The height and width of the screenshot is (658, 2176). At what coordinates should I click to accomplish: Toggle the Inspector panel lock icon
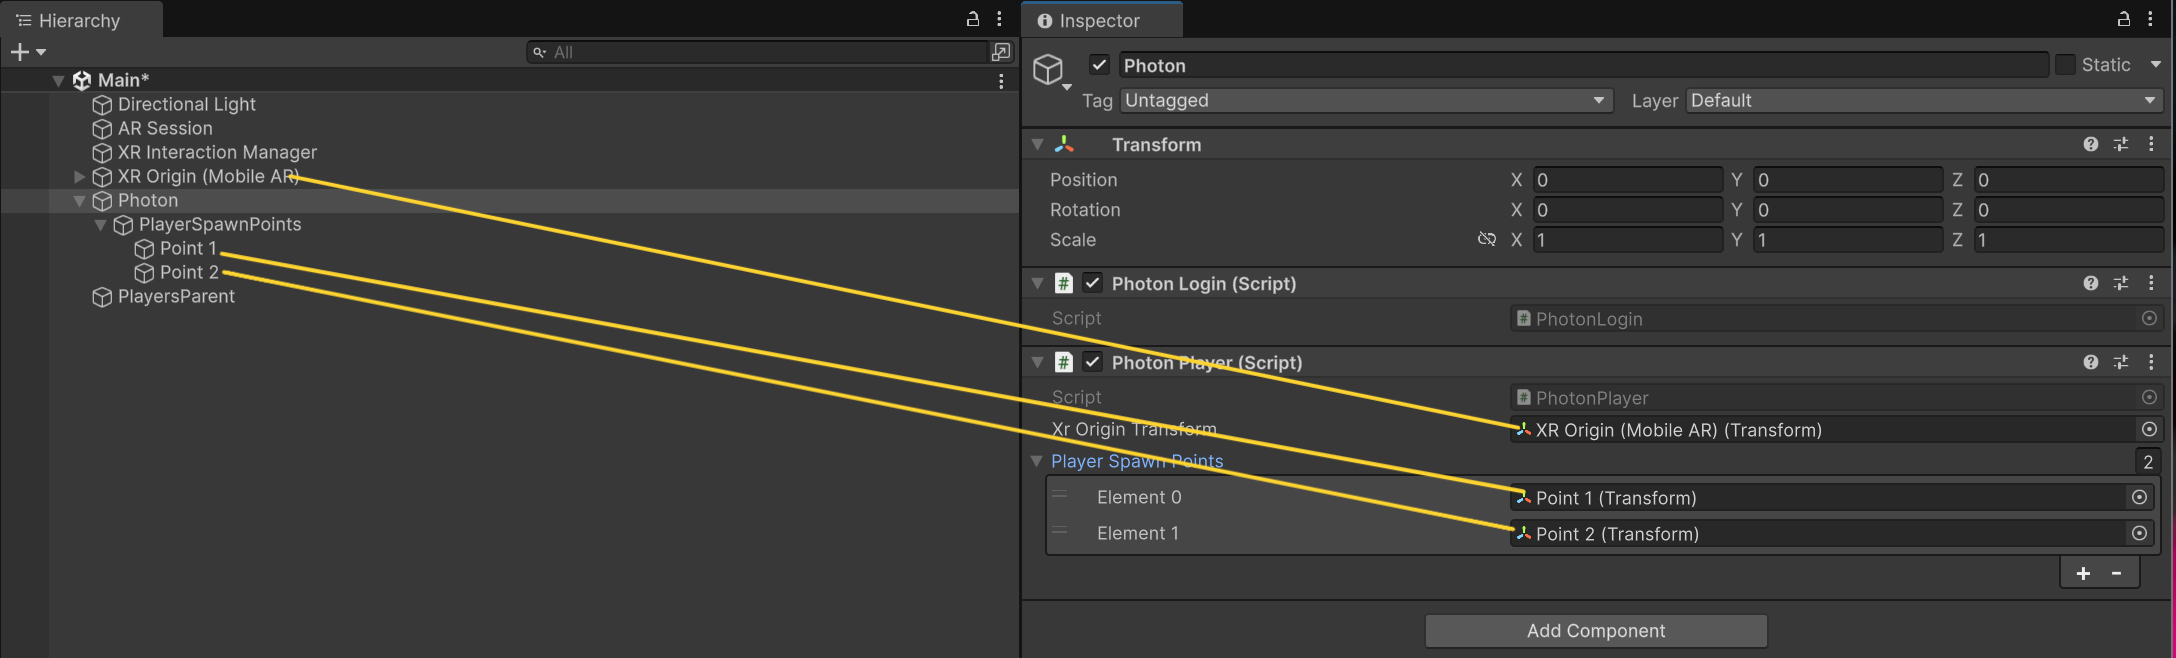click(x=2124, y=19)
